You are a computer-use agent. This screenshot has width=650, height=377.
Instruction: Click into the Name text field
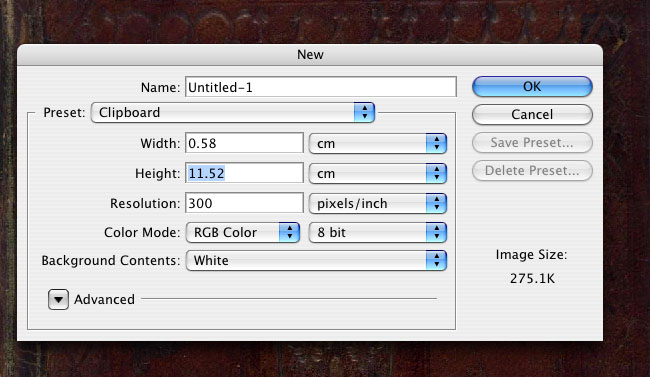pos(321,87)
